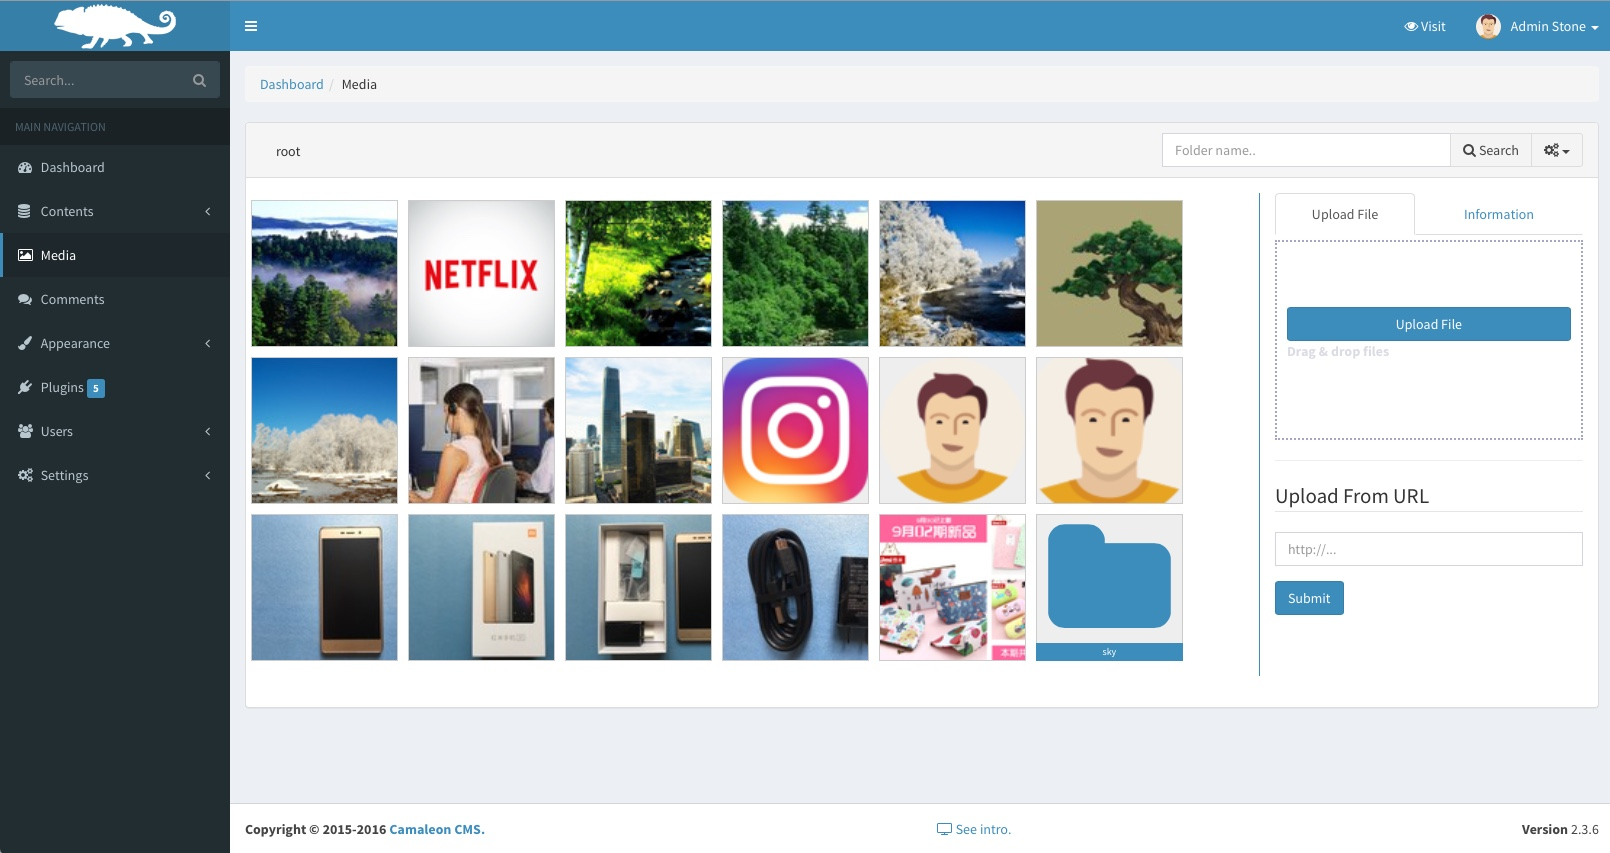The image size is (1610, 853).
Task: Select the round cartoon man avatar thumbnail
Action: point(952,430)
